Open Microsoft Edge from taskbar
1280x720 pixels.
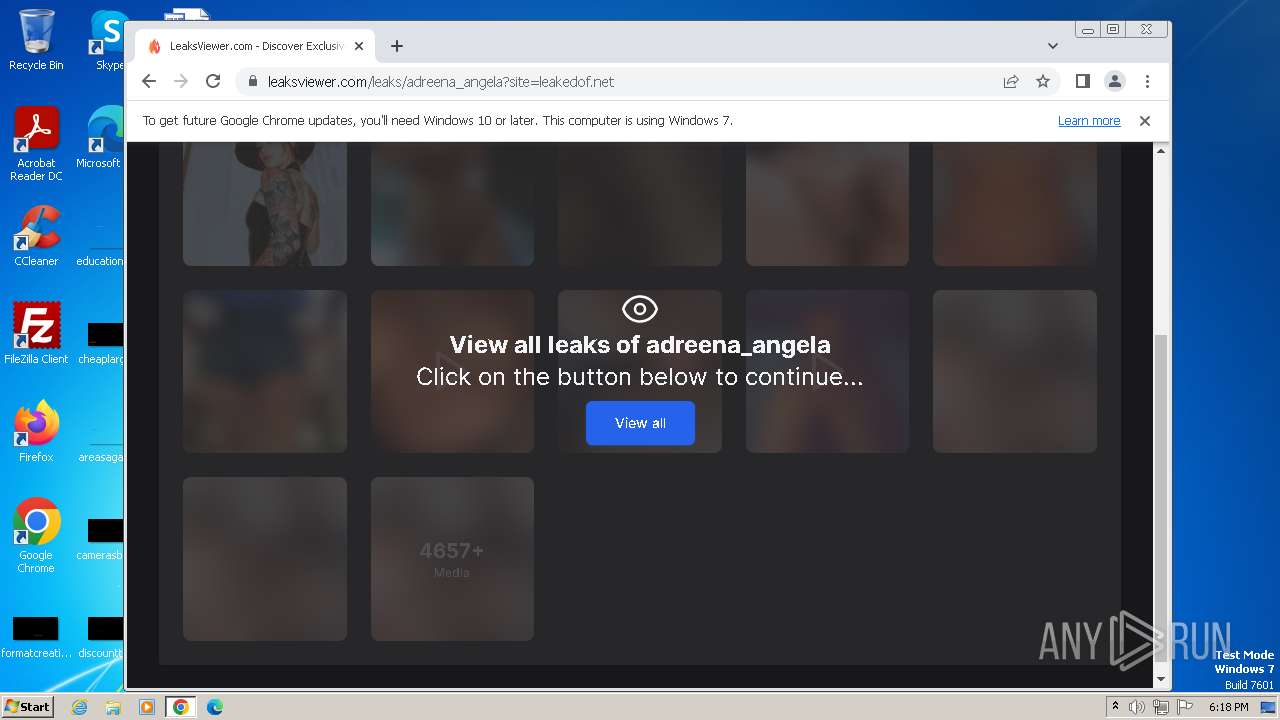[214, 707]
